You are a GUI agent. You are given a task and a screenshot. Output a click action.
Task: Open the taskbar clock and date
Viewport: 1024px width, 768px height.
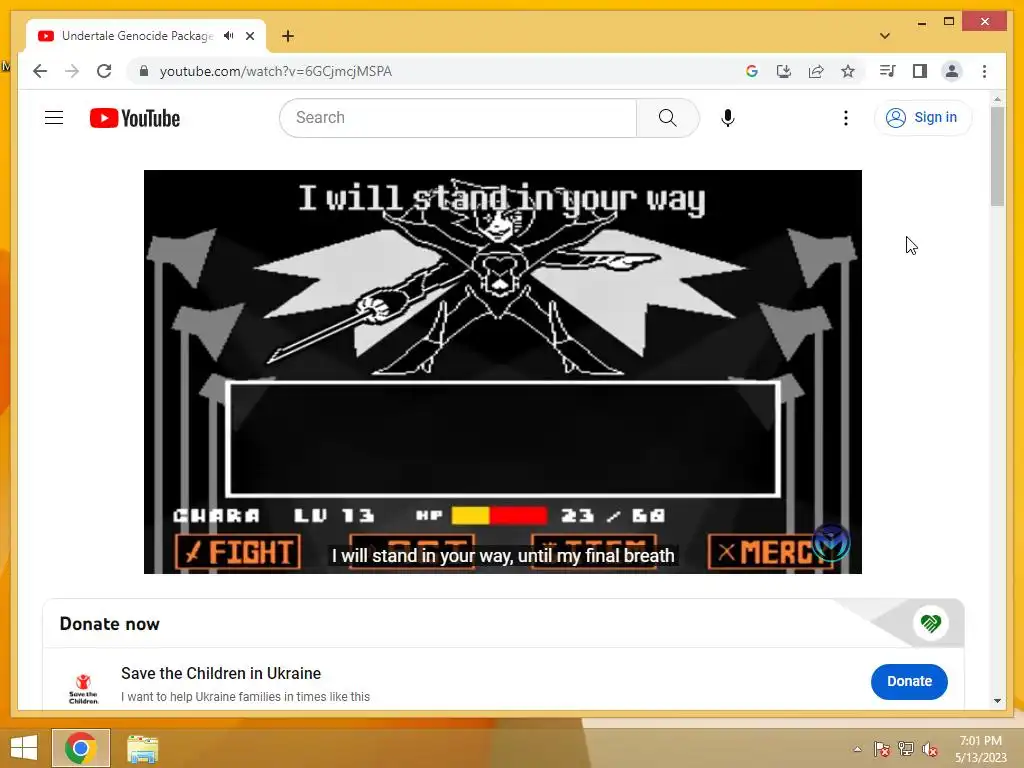[981, 749]
